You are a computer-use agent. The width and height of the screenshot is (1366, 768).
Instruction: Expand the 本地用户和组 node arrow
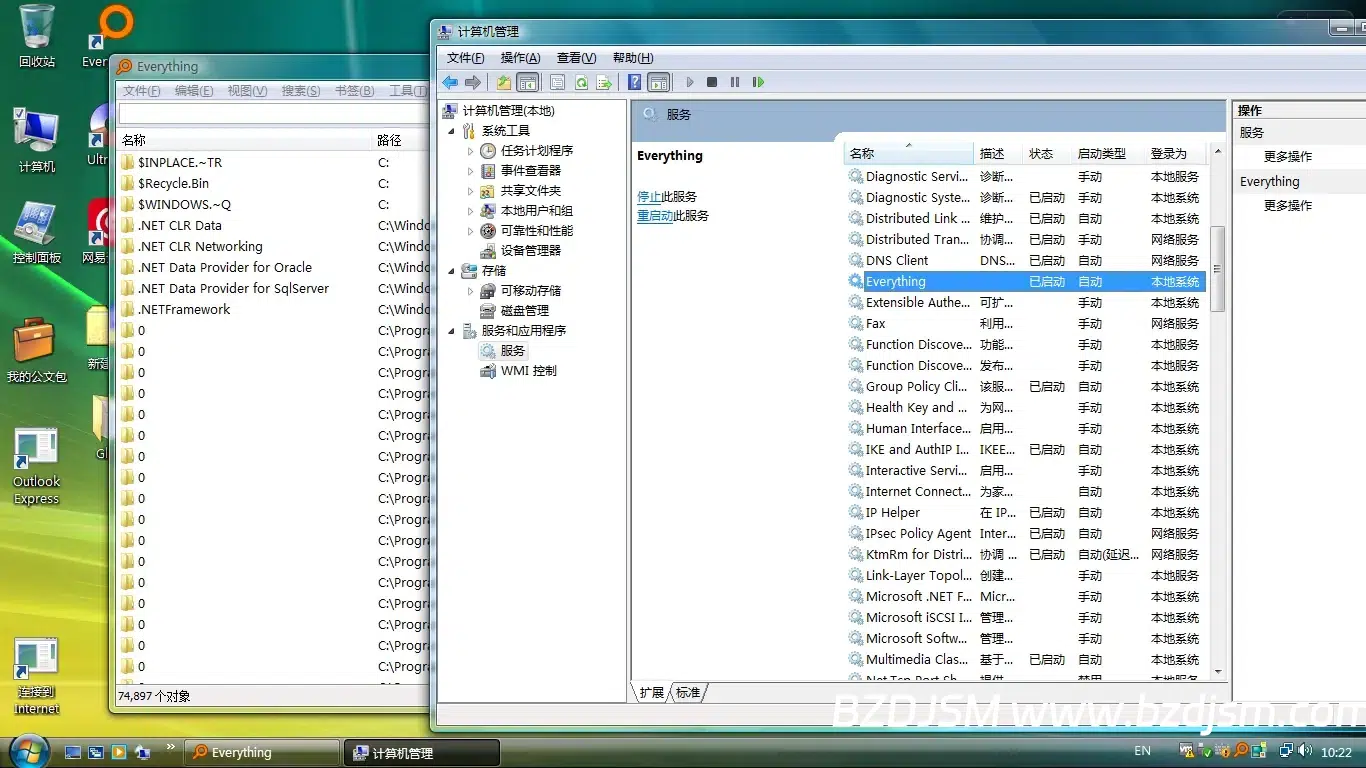point(470,211)
